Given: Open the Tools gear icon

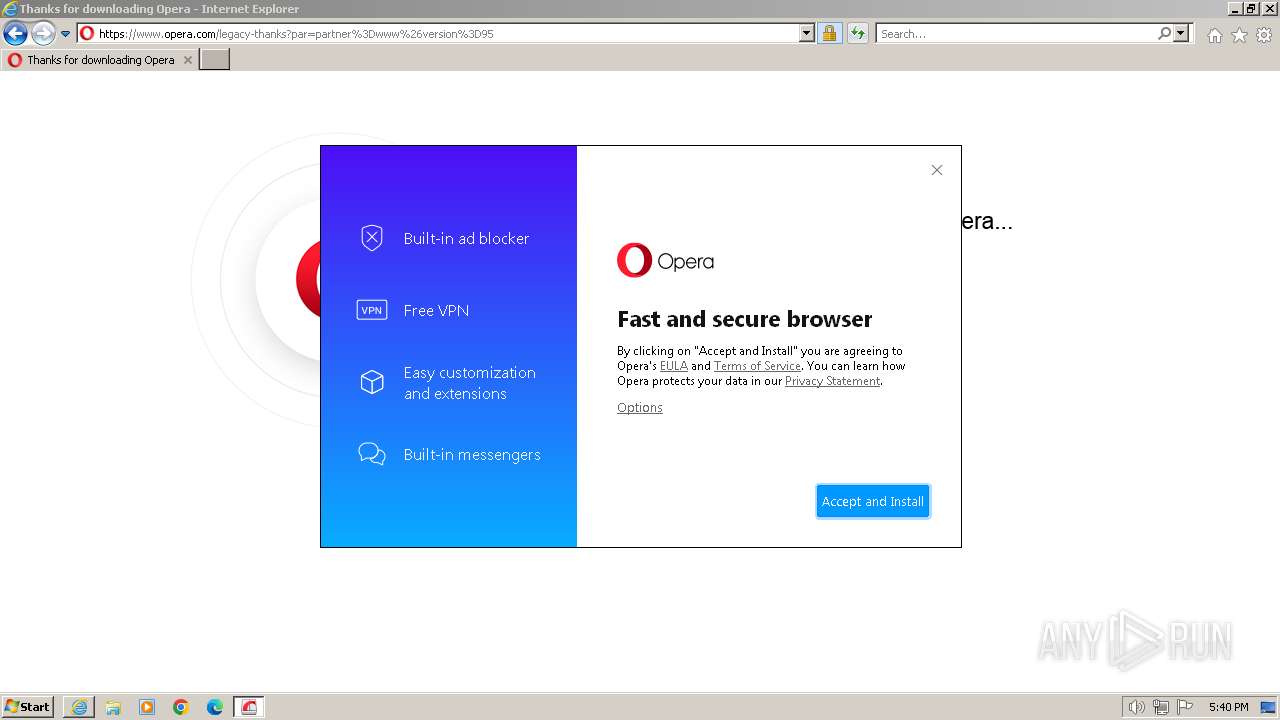Looking at the screenshot, I should [1264, 35].
